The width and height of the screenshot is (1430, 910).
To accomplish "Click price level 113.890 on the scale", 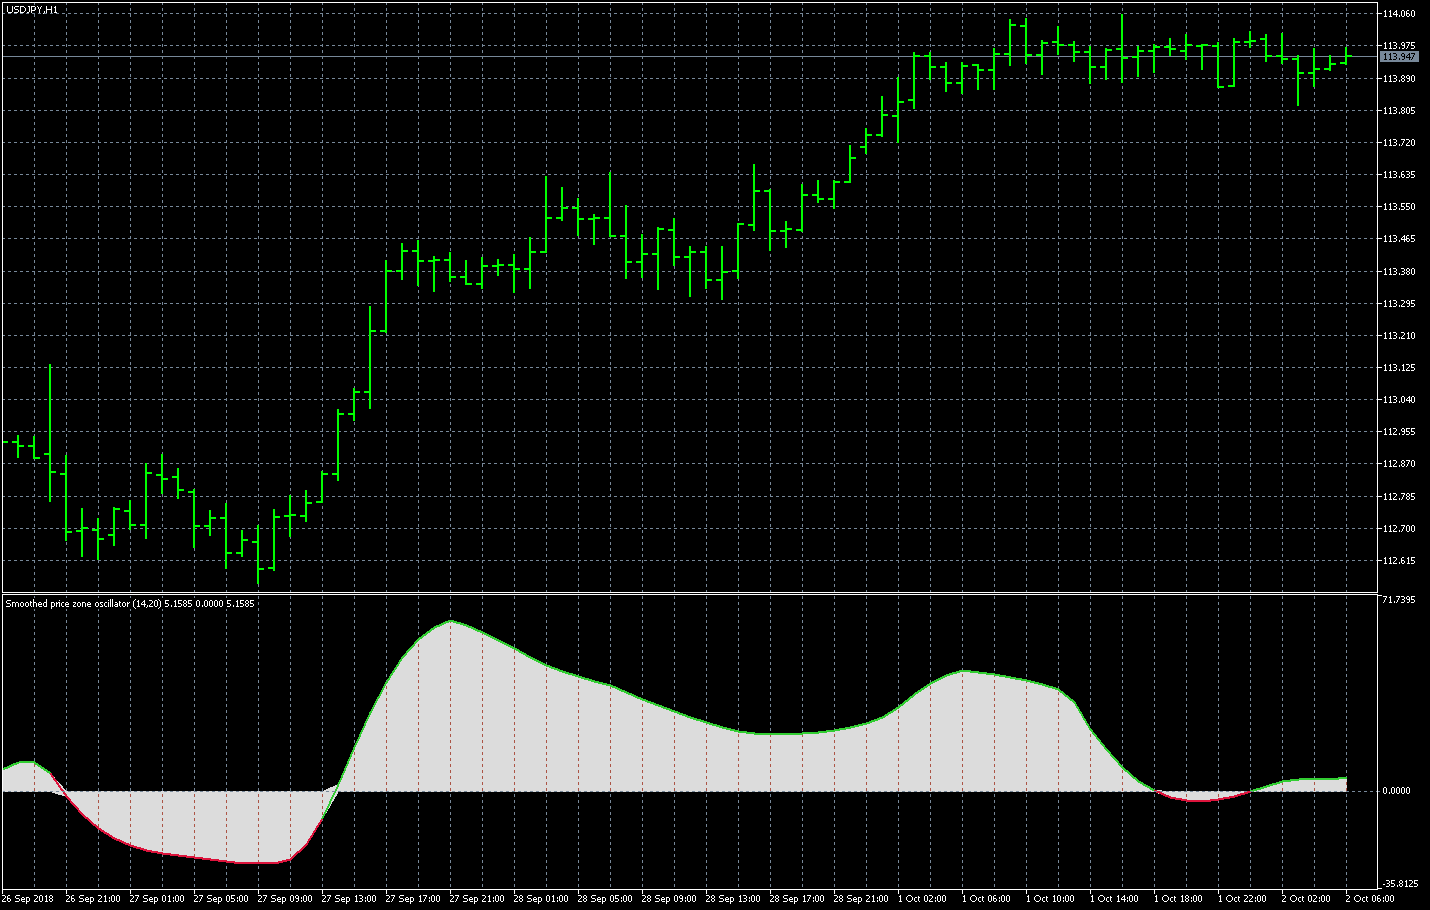I will (1399, 78).
